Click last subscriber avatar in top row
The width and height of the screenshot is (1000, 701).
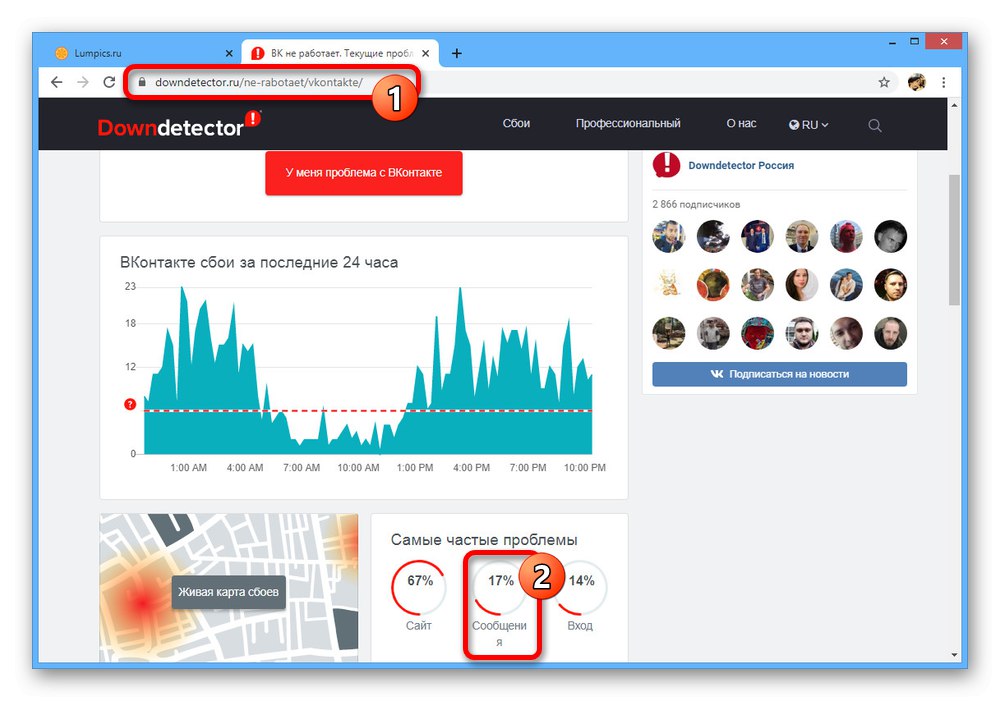(x=890, y=236)
